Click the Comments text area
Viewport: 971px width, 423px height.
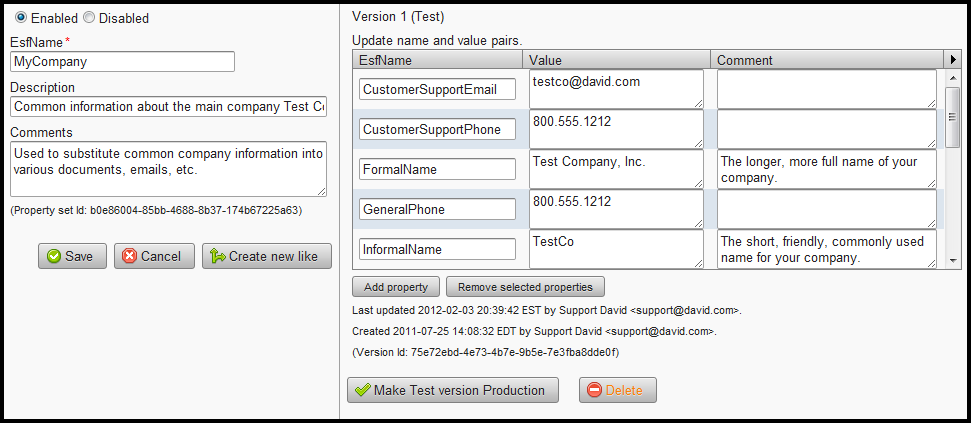click(x=168, y=169)
